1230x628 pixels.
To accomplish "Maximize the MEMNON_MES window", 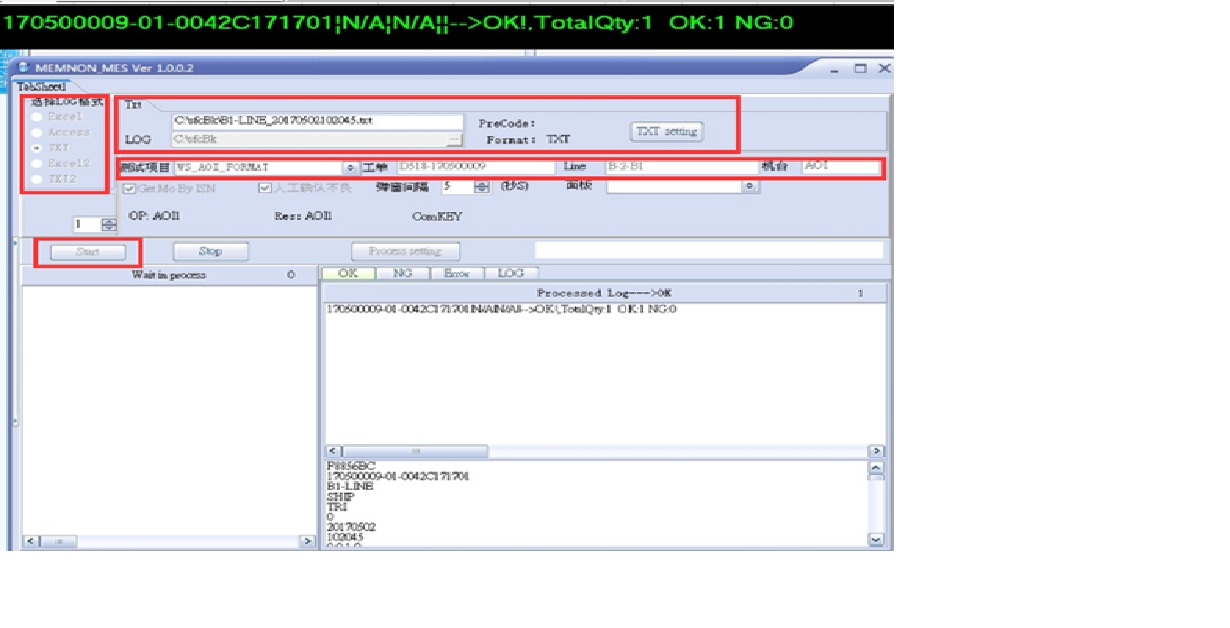I will click(x=861, y=68).
